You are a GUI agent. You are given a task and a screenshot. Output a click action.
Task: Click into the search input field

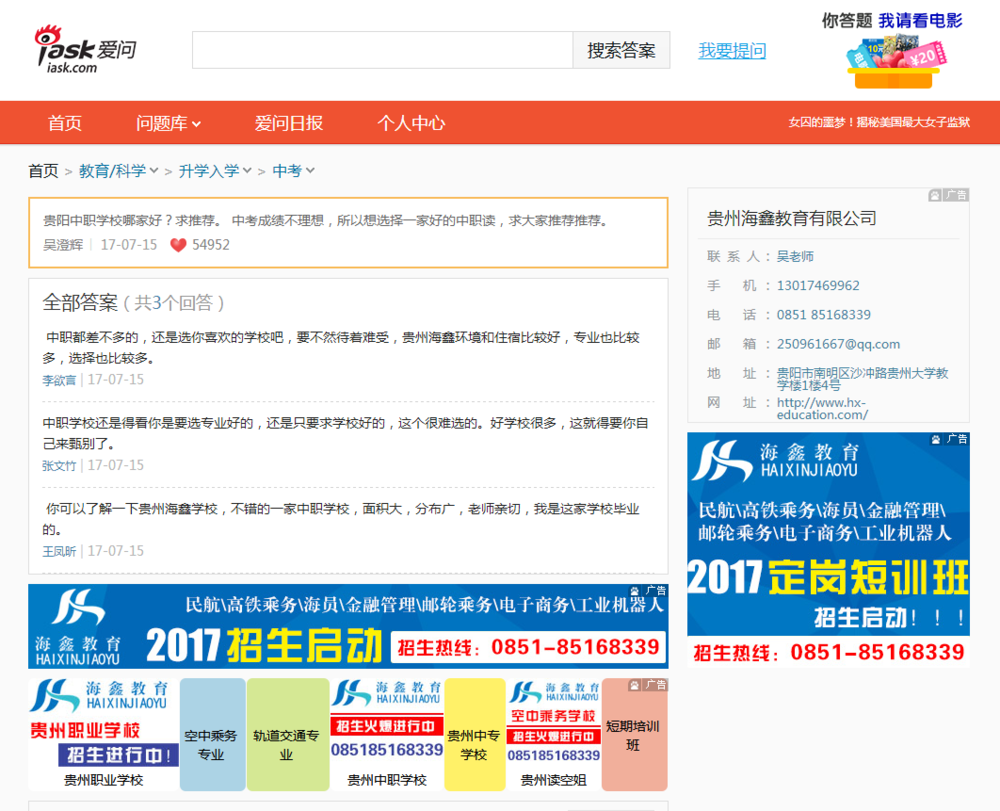[x=383, y=50]
